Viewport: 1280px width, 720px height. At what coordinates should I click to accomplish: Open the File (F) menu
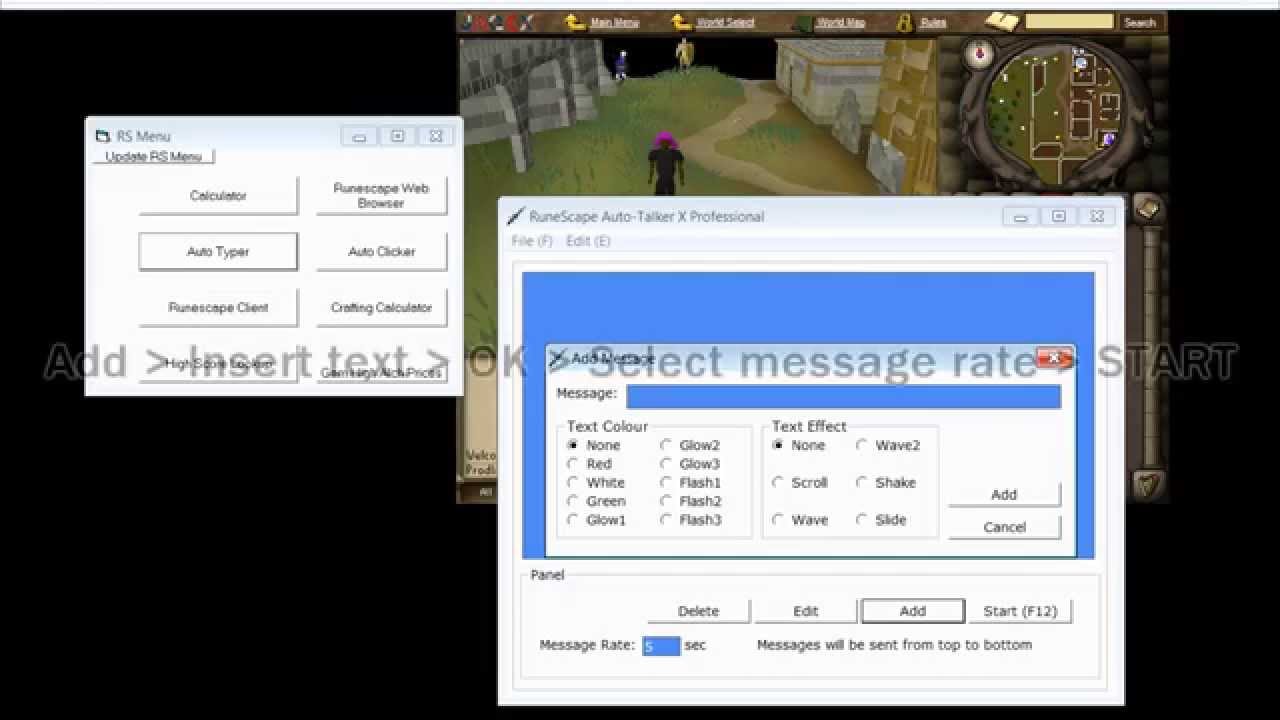click(532, 241)
